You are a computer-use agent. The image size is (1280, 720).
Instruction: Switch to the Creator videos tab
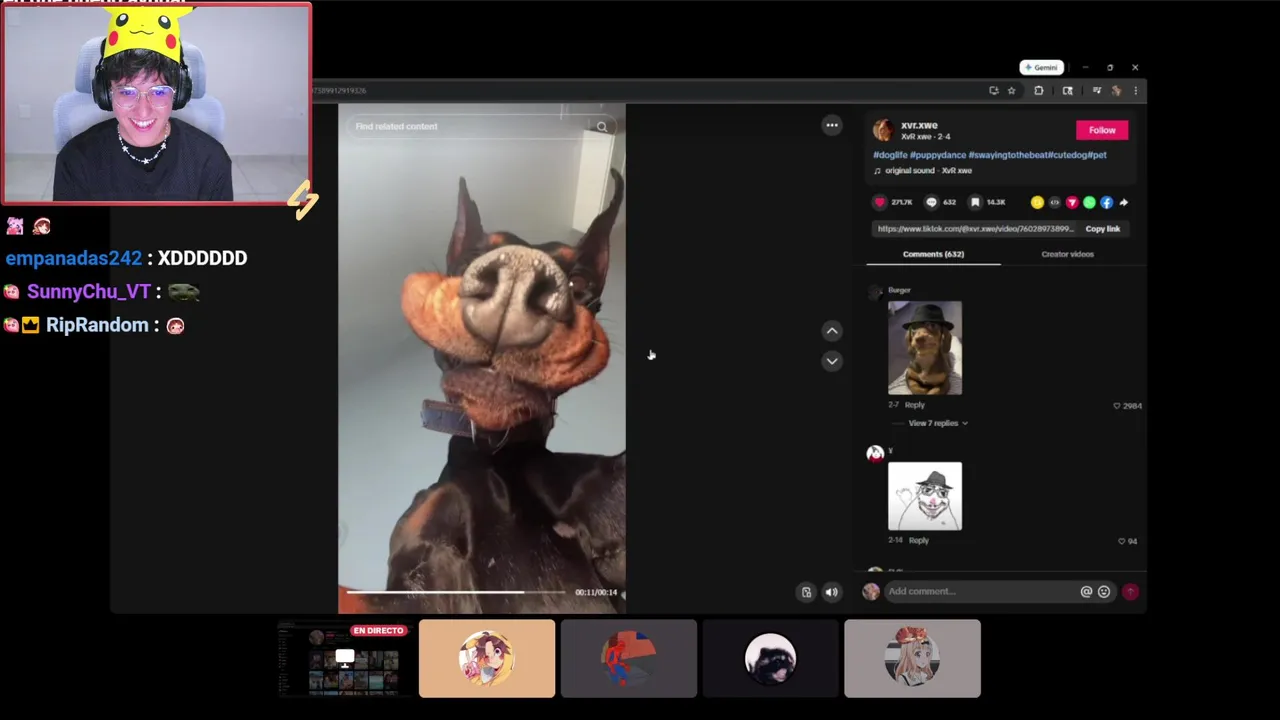[1067, 254]
